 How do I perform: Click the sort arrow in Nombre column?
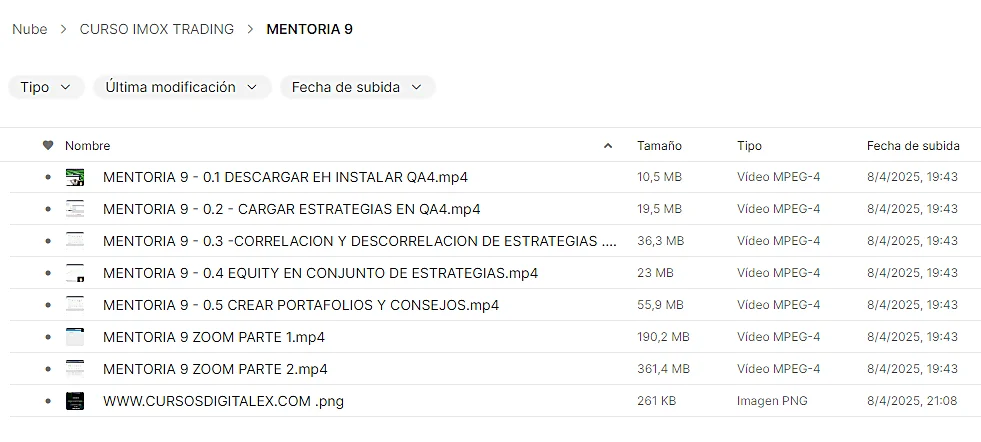tap(608, 146)
